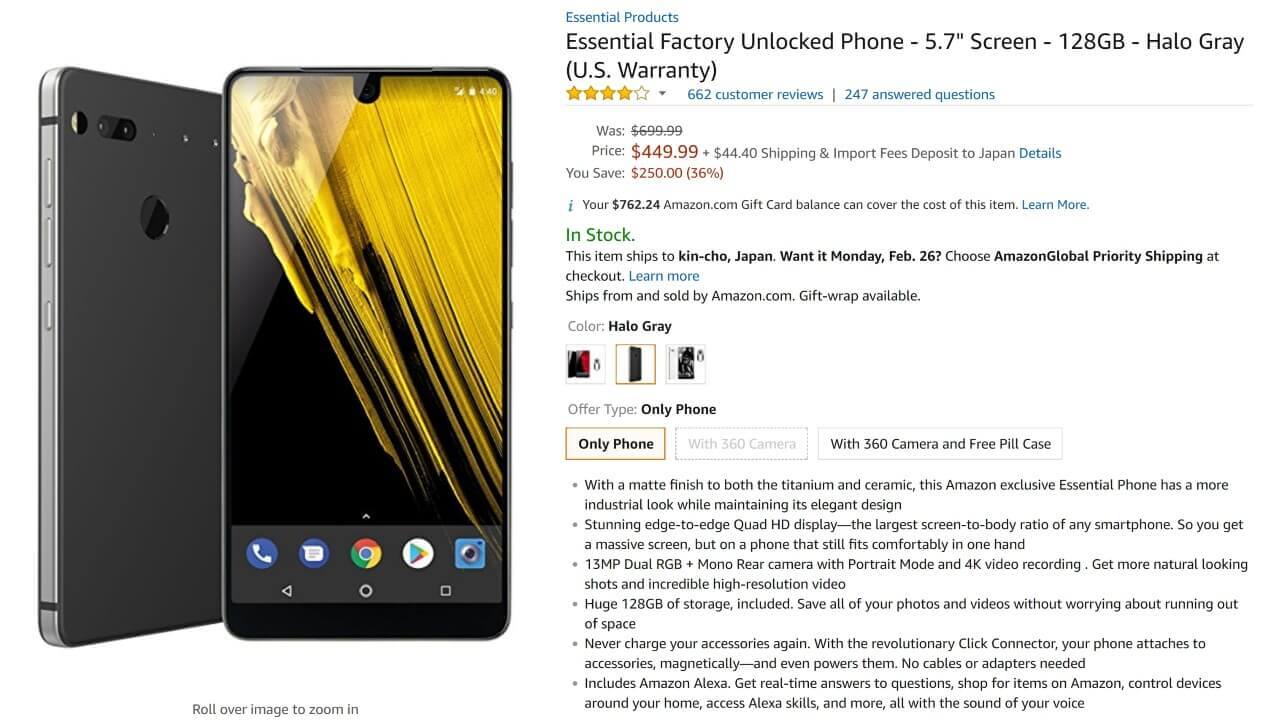
Task: Click the star rating icons
Action: tap(608, 94)
